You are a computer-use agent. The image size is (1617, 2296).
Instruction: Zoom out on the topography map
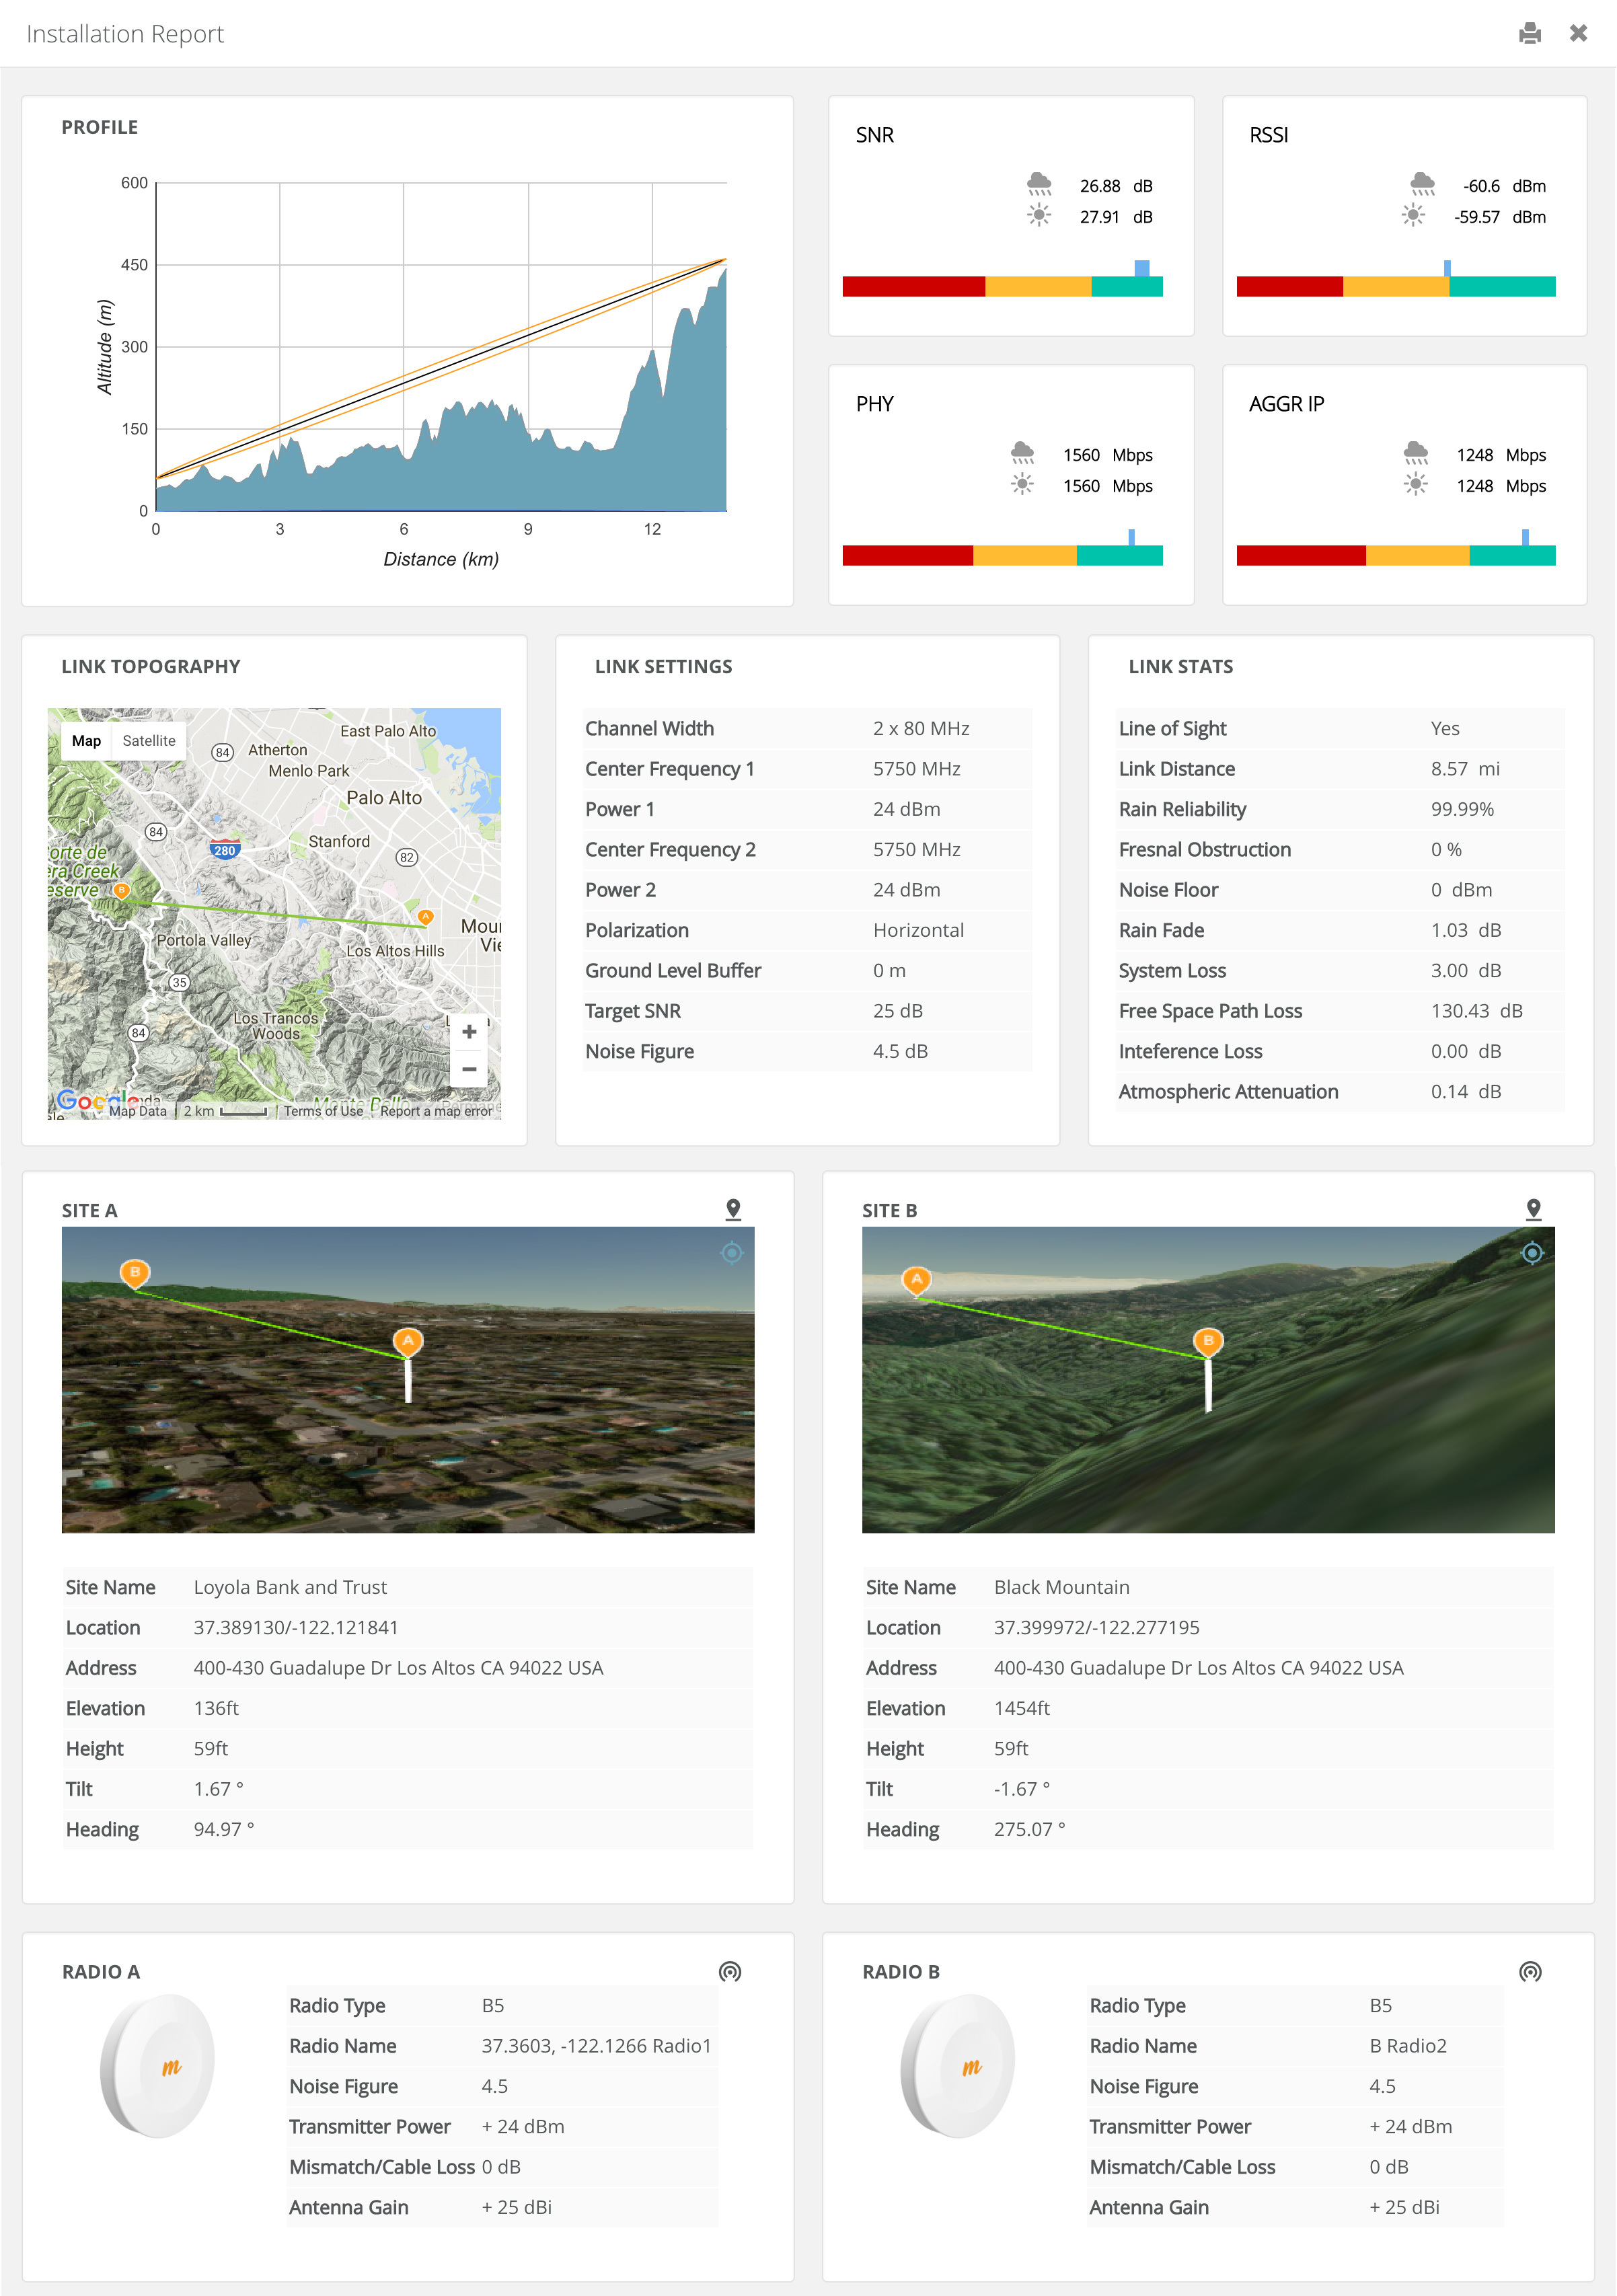(469, 1069)
